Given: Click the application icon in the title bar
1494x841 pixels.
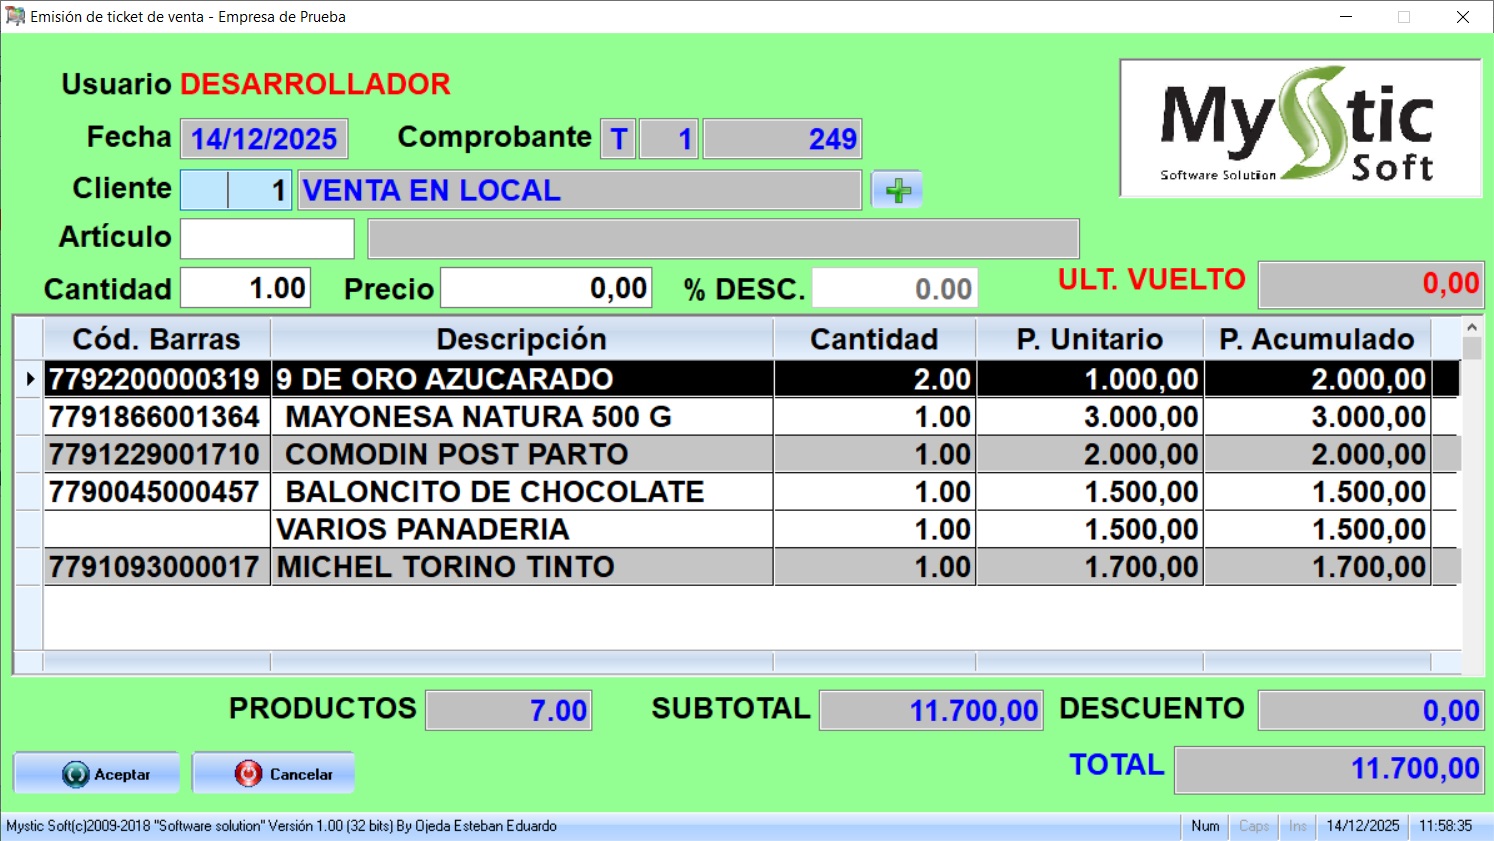Looking at the screenshot, I should coord(16,16).
